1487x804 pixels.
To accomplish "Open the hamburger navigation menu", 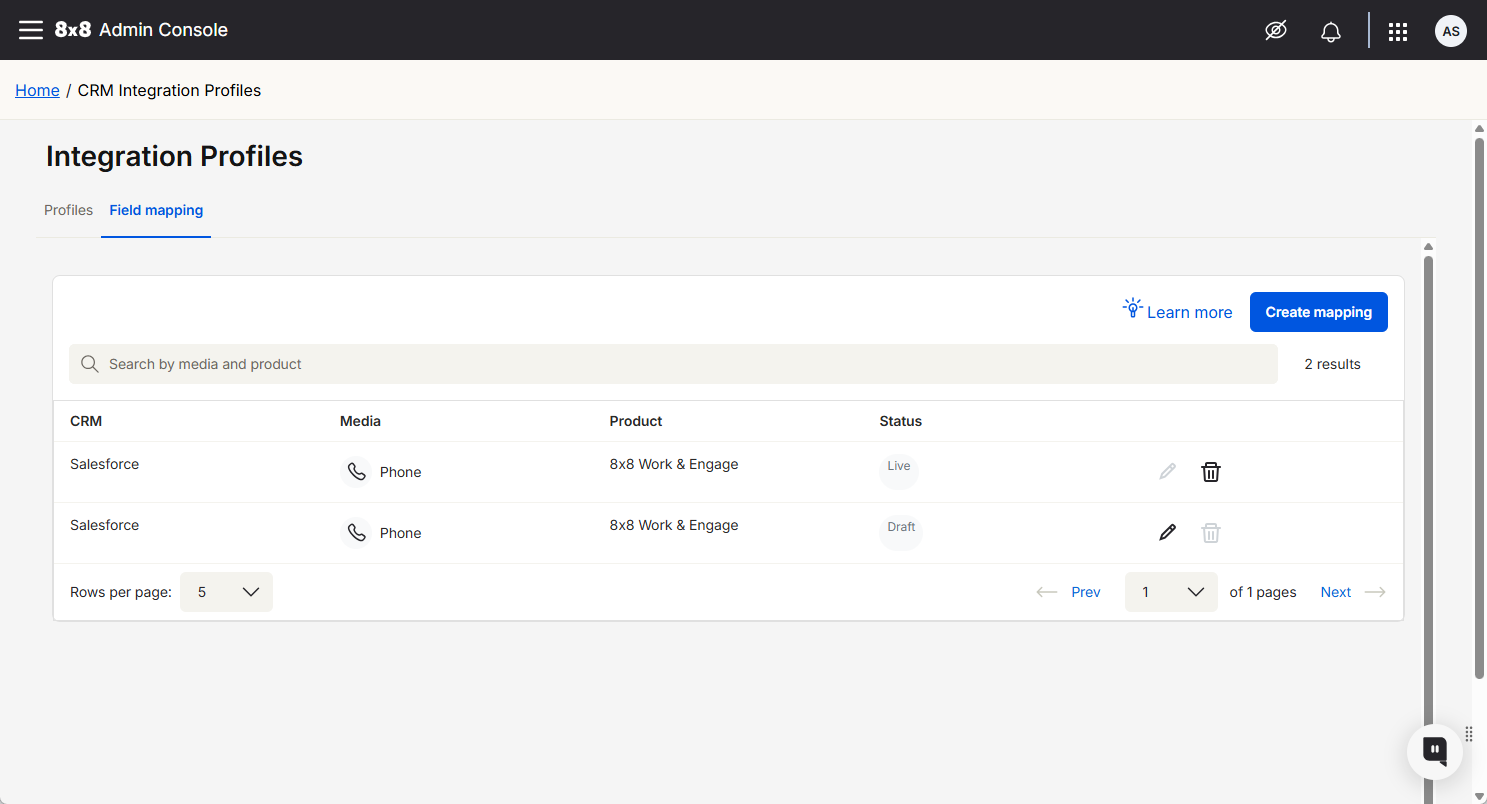I will pos(31,30).
